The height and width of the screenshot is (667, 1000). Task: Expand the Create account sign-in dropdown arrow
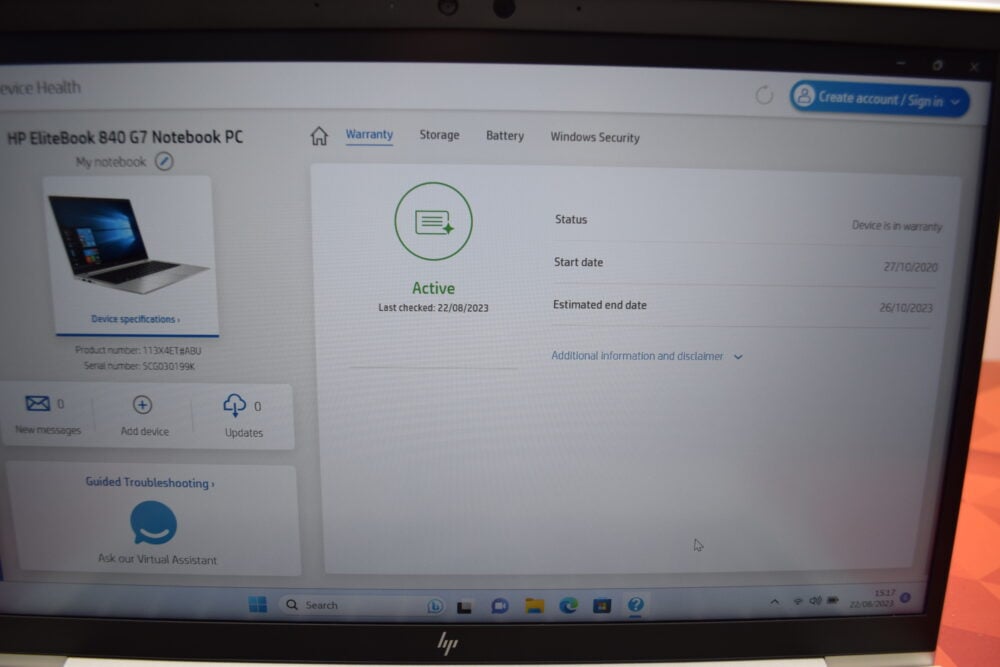coord(955,102)
